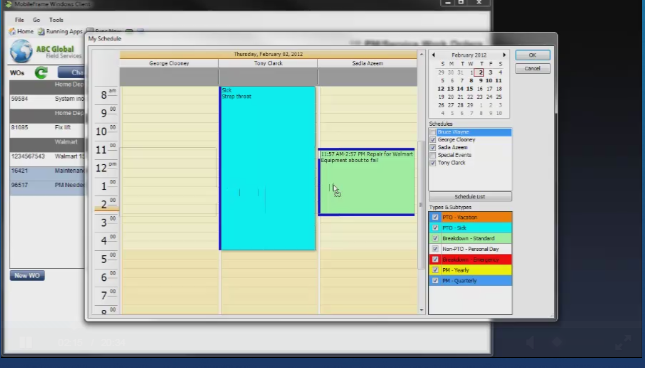Image resolution: width=645 pixels, height=368 pixels.
Task: Select February 11 in mini calendar
Action: coord(499,81)
